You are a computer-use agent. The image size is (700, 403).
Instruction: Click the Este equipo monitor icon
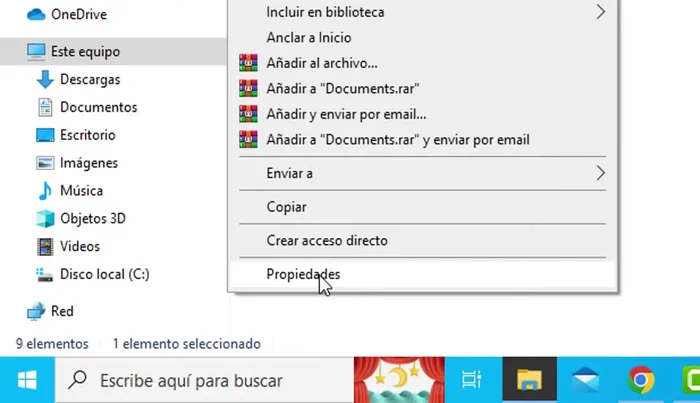[x=36, y=51]
